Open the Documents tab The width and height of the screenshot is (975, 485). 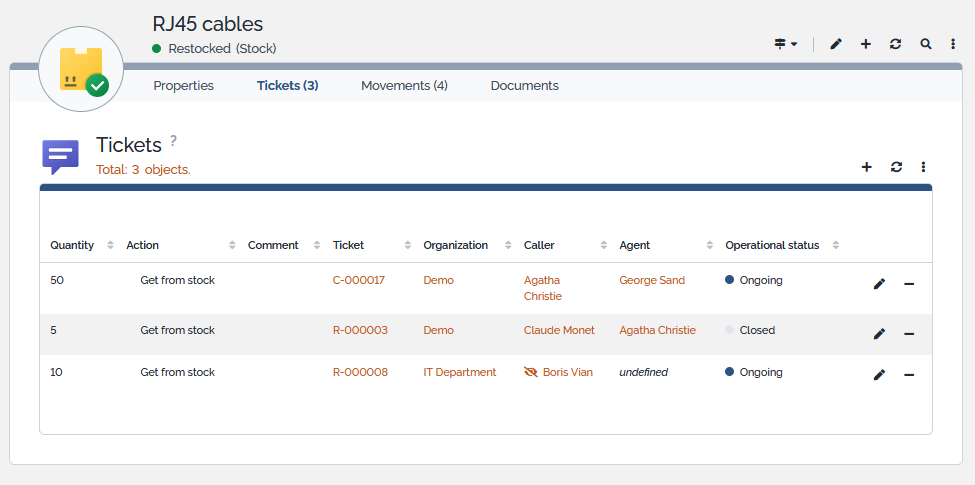[x=524, y=86]
